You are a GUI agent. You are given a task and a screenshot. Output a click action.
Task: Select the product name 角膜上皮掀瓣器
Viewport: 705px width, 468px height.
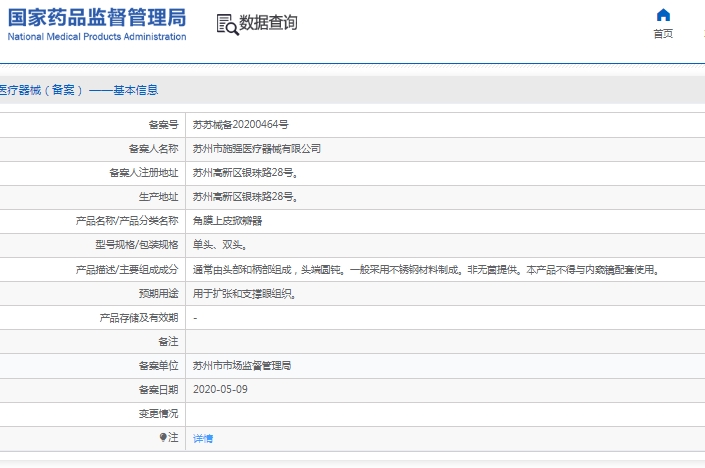(x=228, y=221)
